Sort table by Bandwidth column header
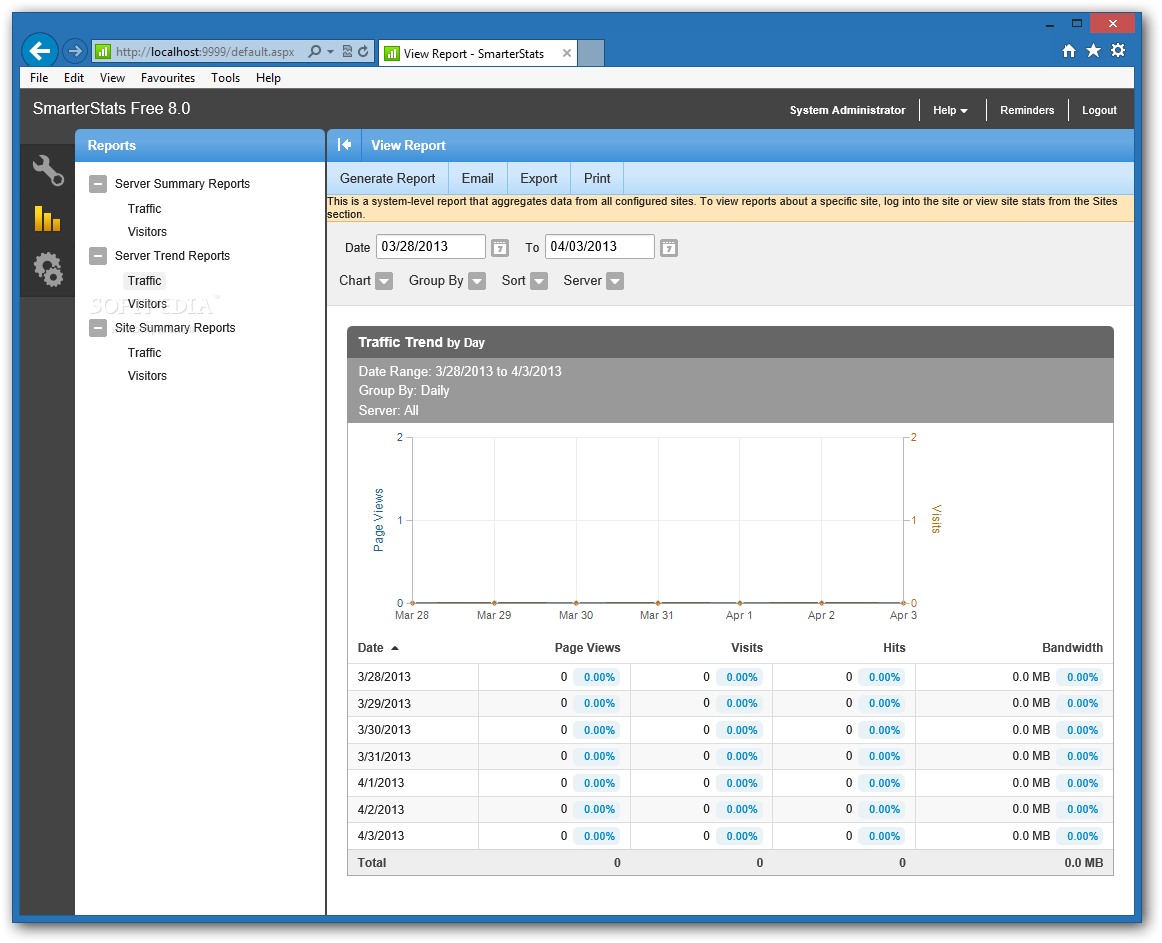 tap(1072, 648)
